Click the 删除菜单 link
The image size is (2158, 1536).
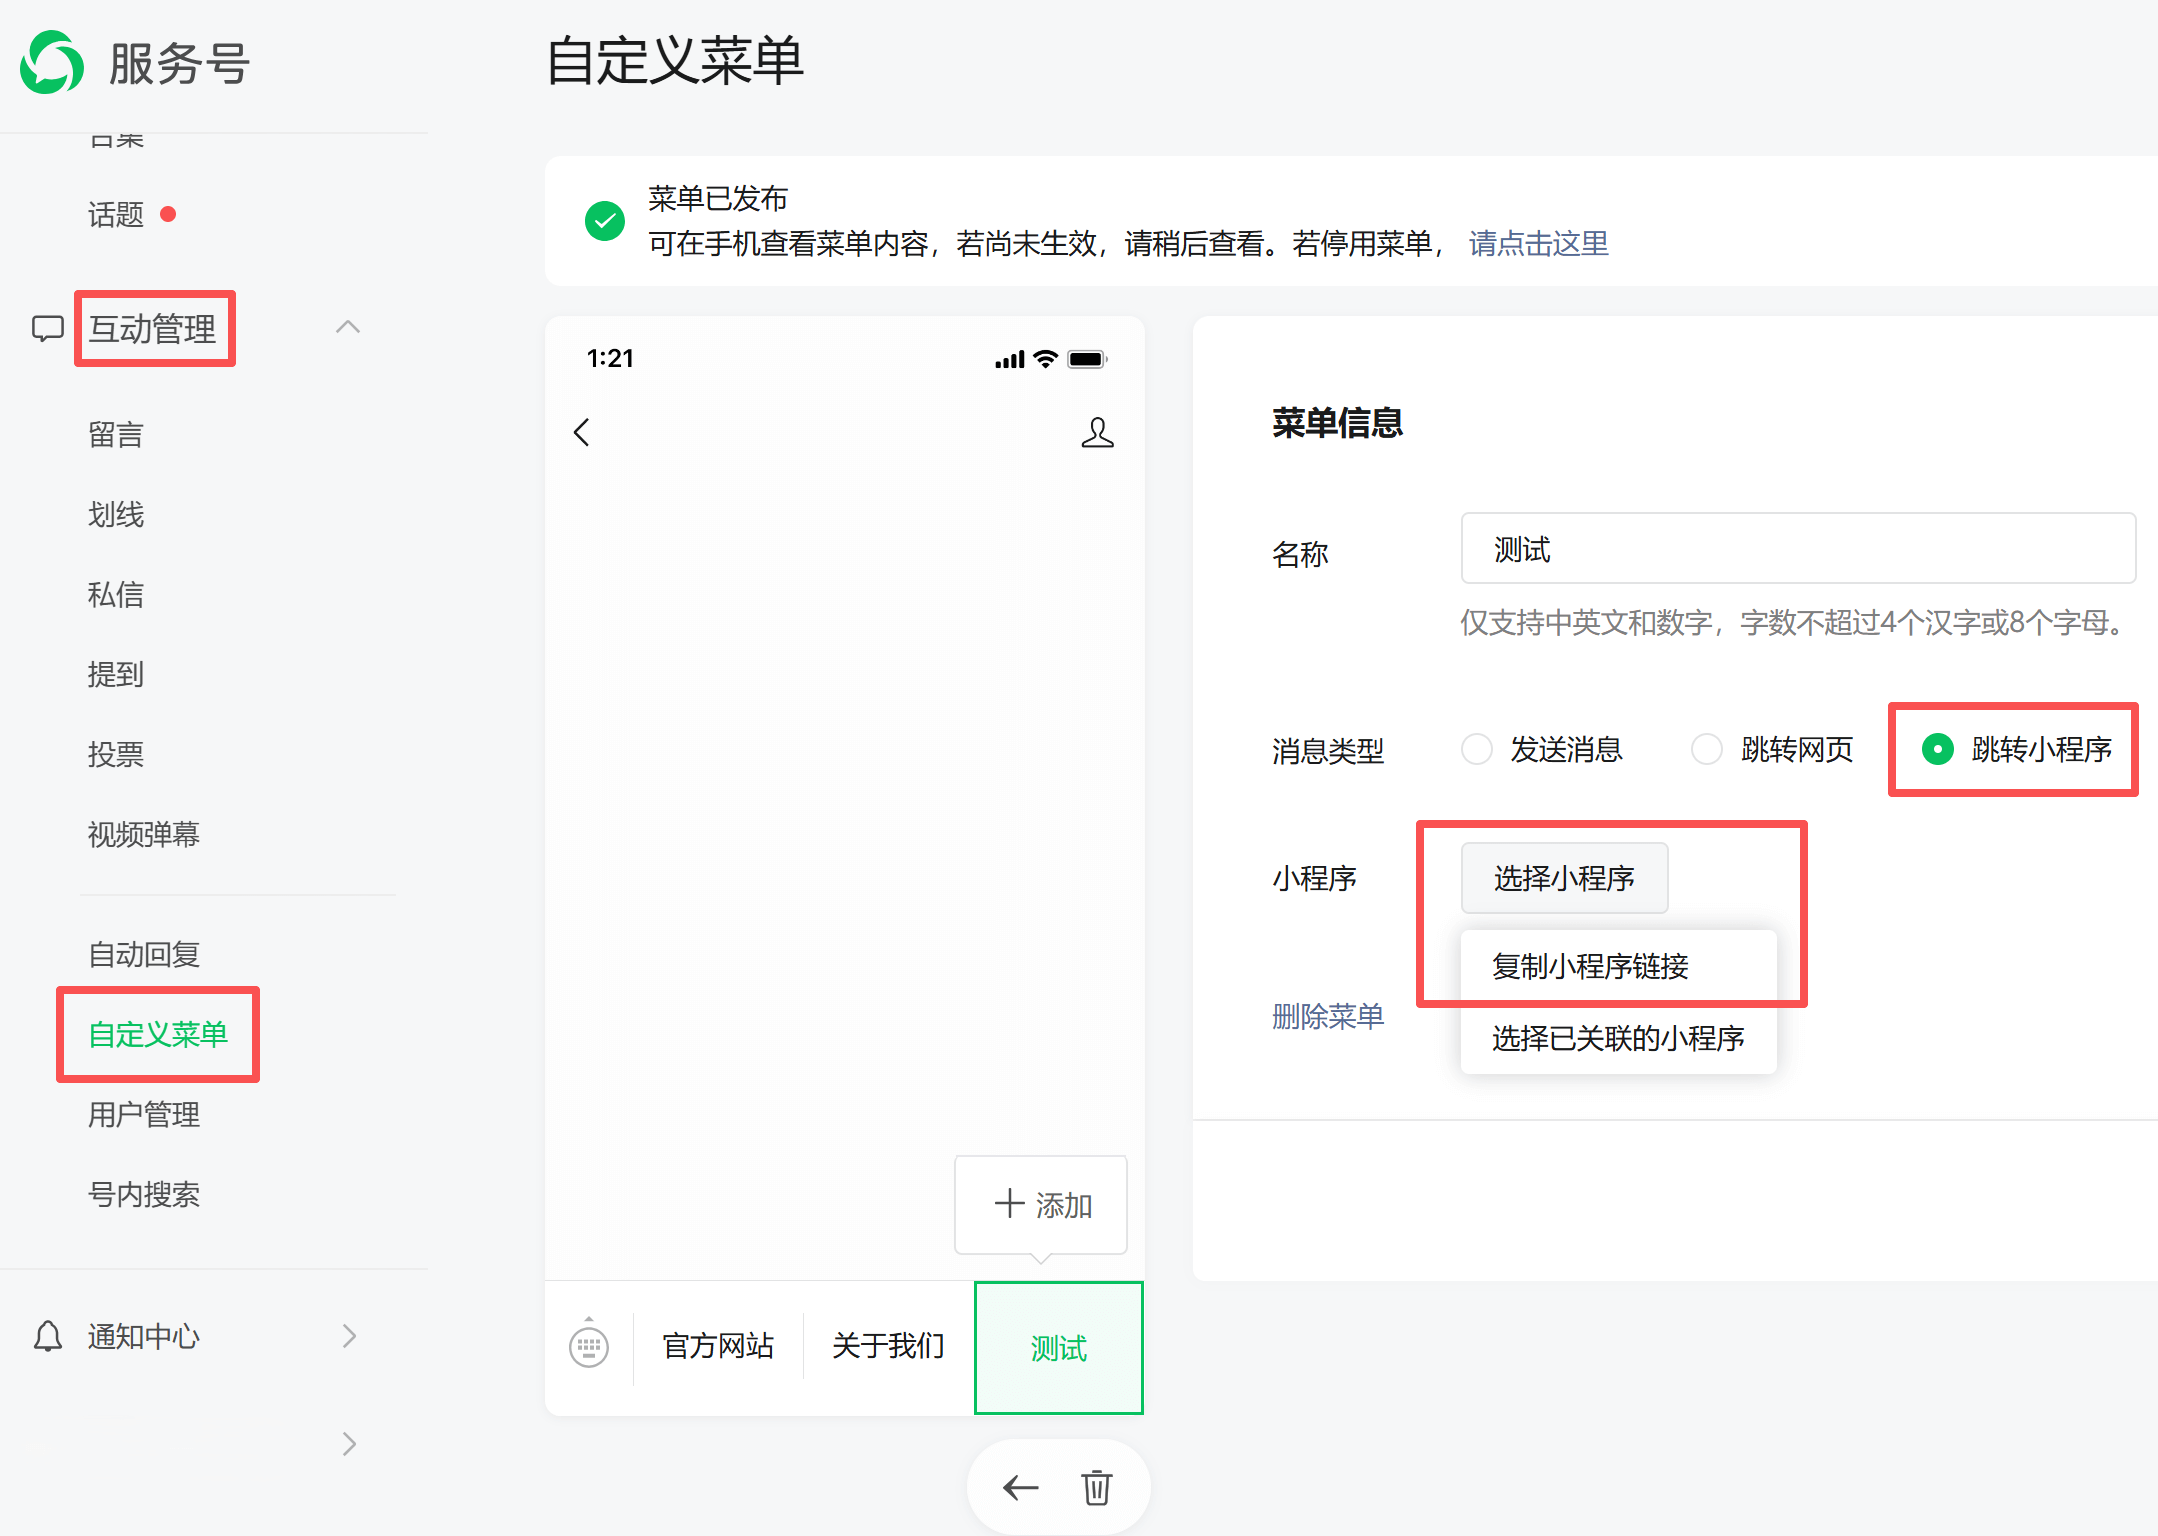1327,1016
